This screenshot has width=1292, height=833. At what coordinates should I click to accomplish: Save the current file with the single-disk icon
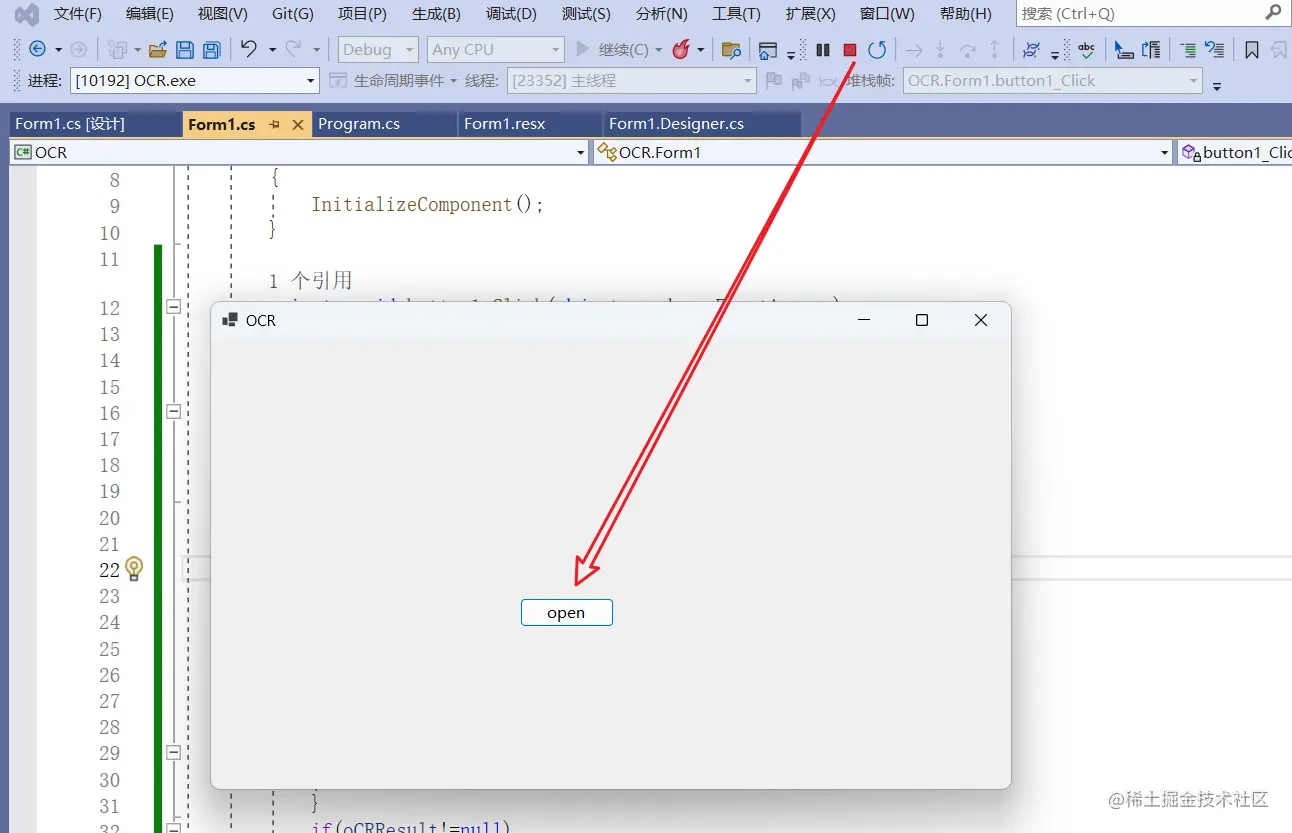coord(185,49)
